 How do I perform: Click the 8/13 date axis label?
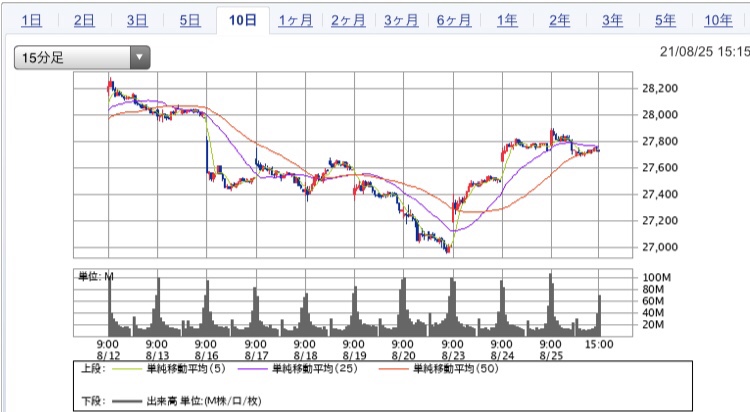pos(157,356)
